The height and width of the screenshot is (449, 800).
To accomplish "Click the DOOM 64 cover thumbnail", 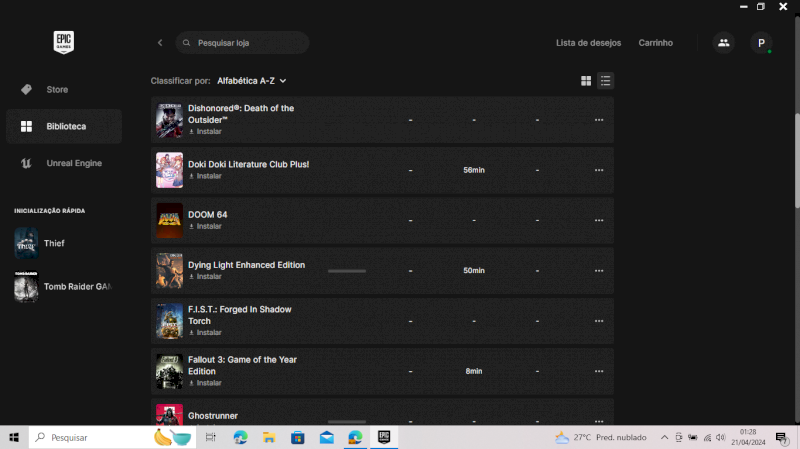I will (x=169, y=220).
